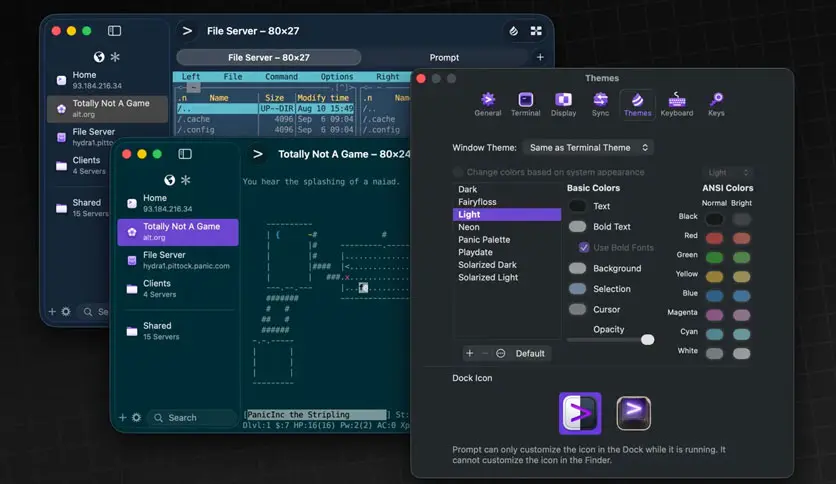Select the Themes preferences tab
Viewport: 836px width, 484px height.
(637, 104)
